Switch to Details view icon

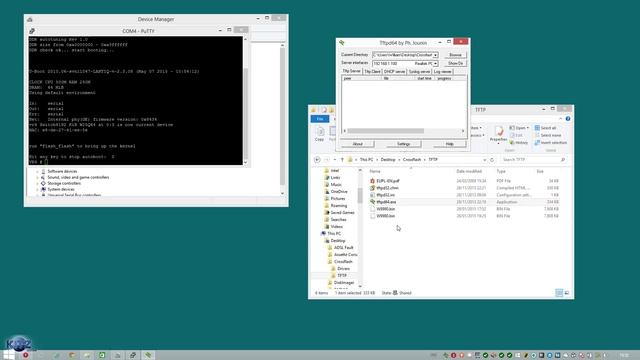pos(559,293)
